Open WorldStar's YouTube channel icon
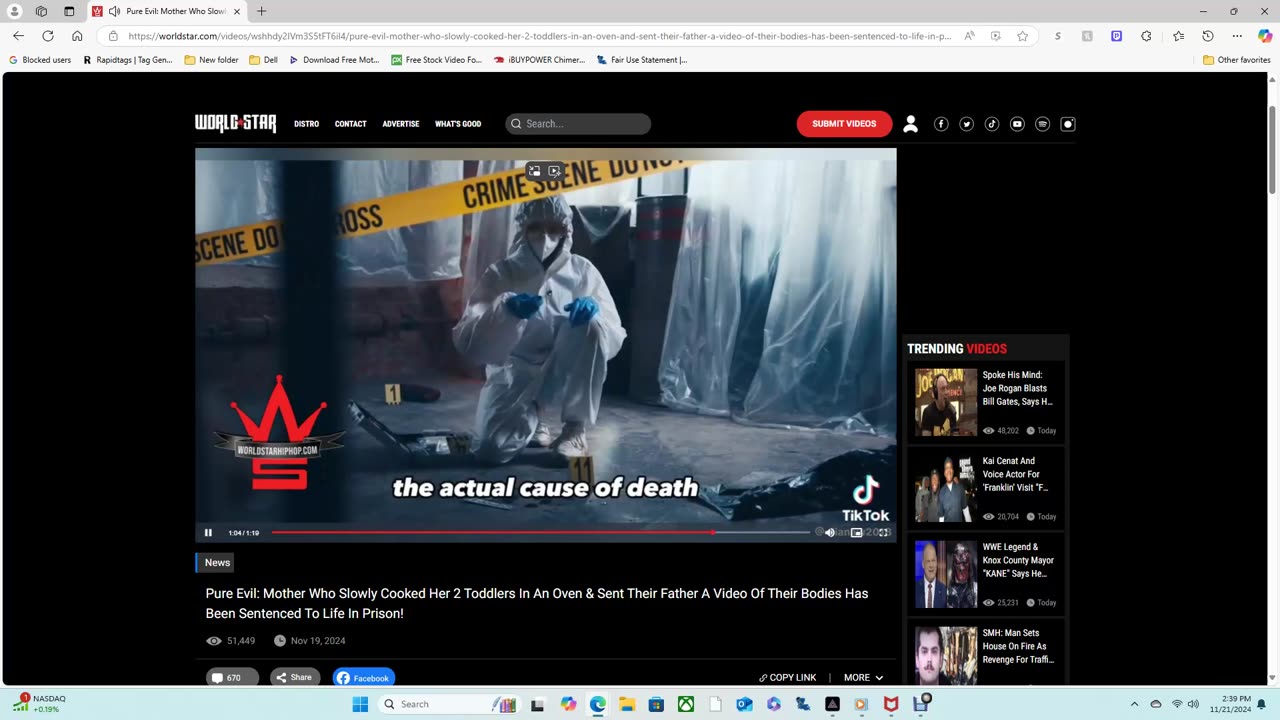Viewport: 1280px width, 720px height. [x=1017, y=124]
